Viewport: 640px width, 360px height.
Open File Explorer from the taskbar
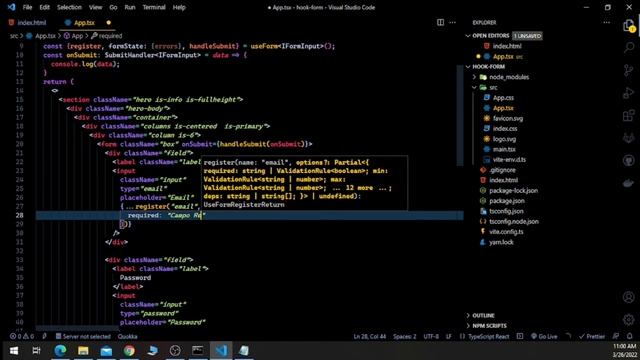click(x=83, y=351)
